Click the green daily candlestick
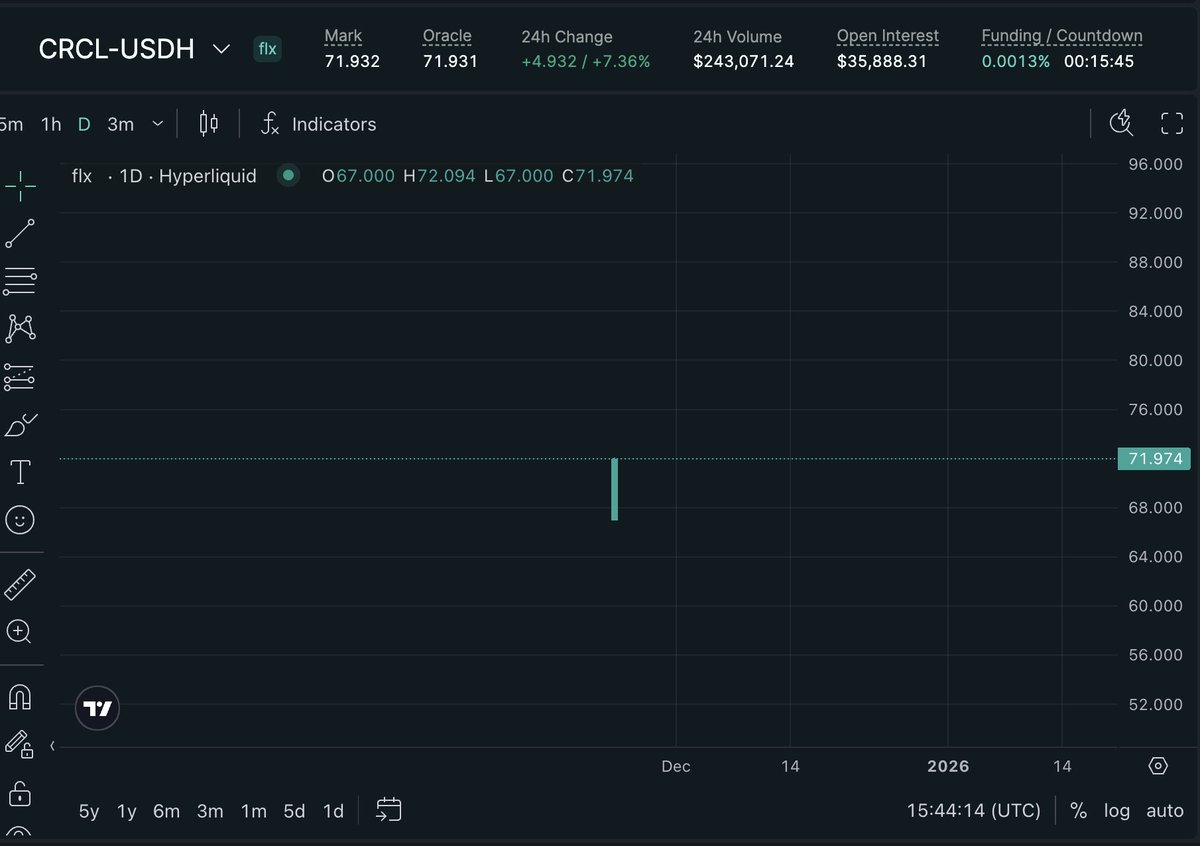 click(614, 489)
